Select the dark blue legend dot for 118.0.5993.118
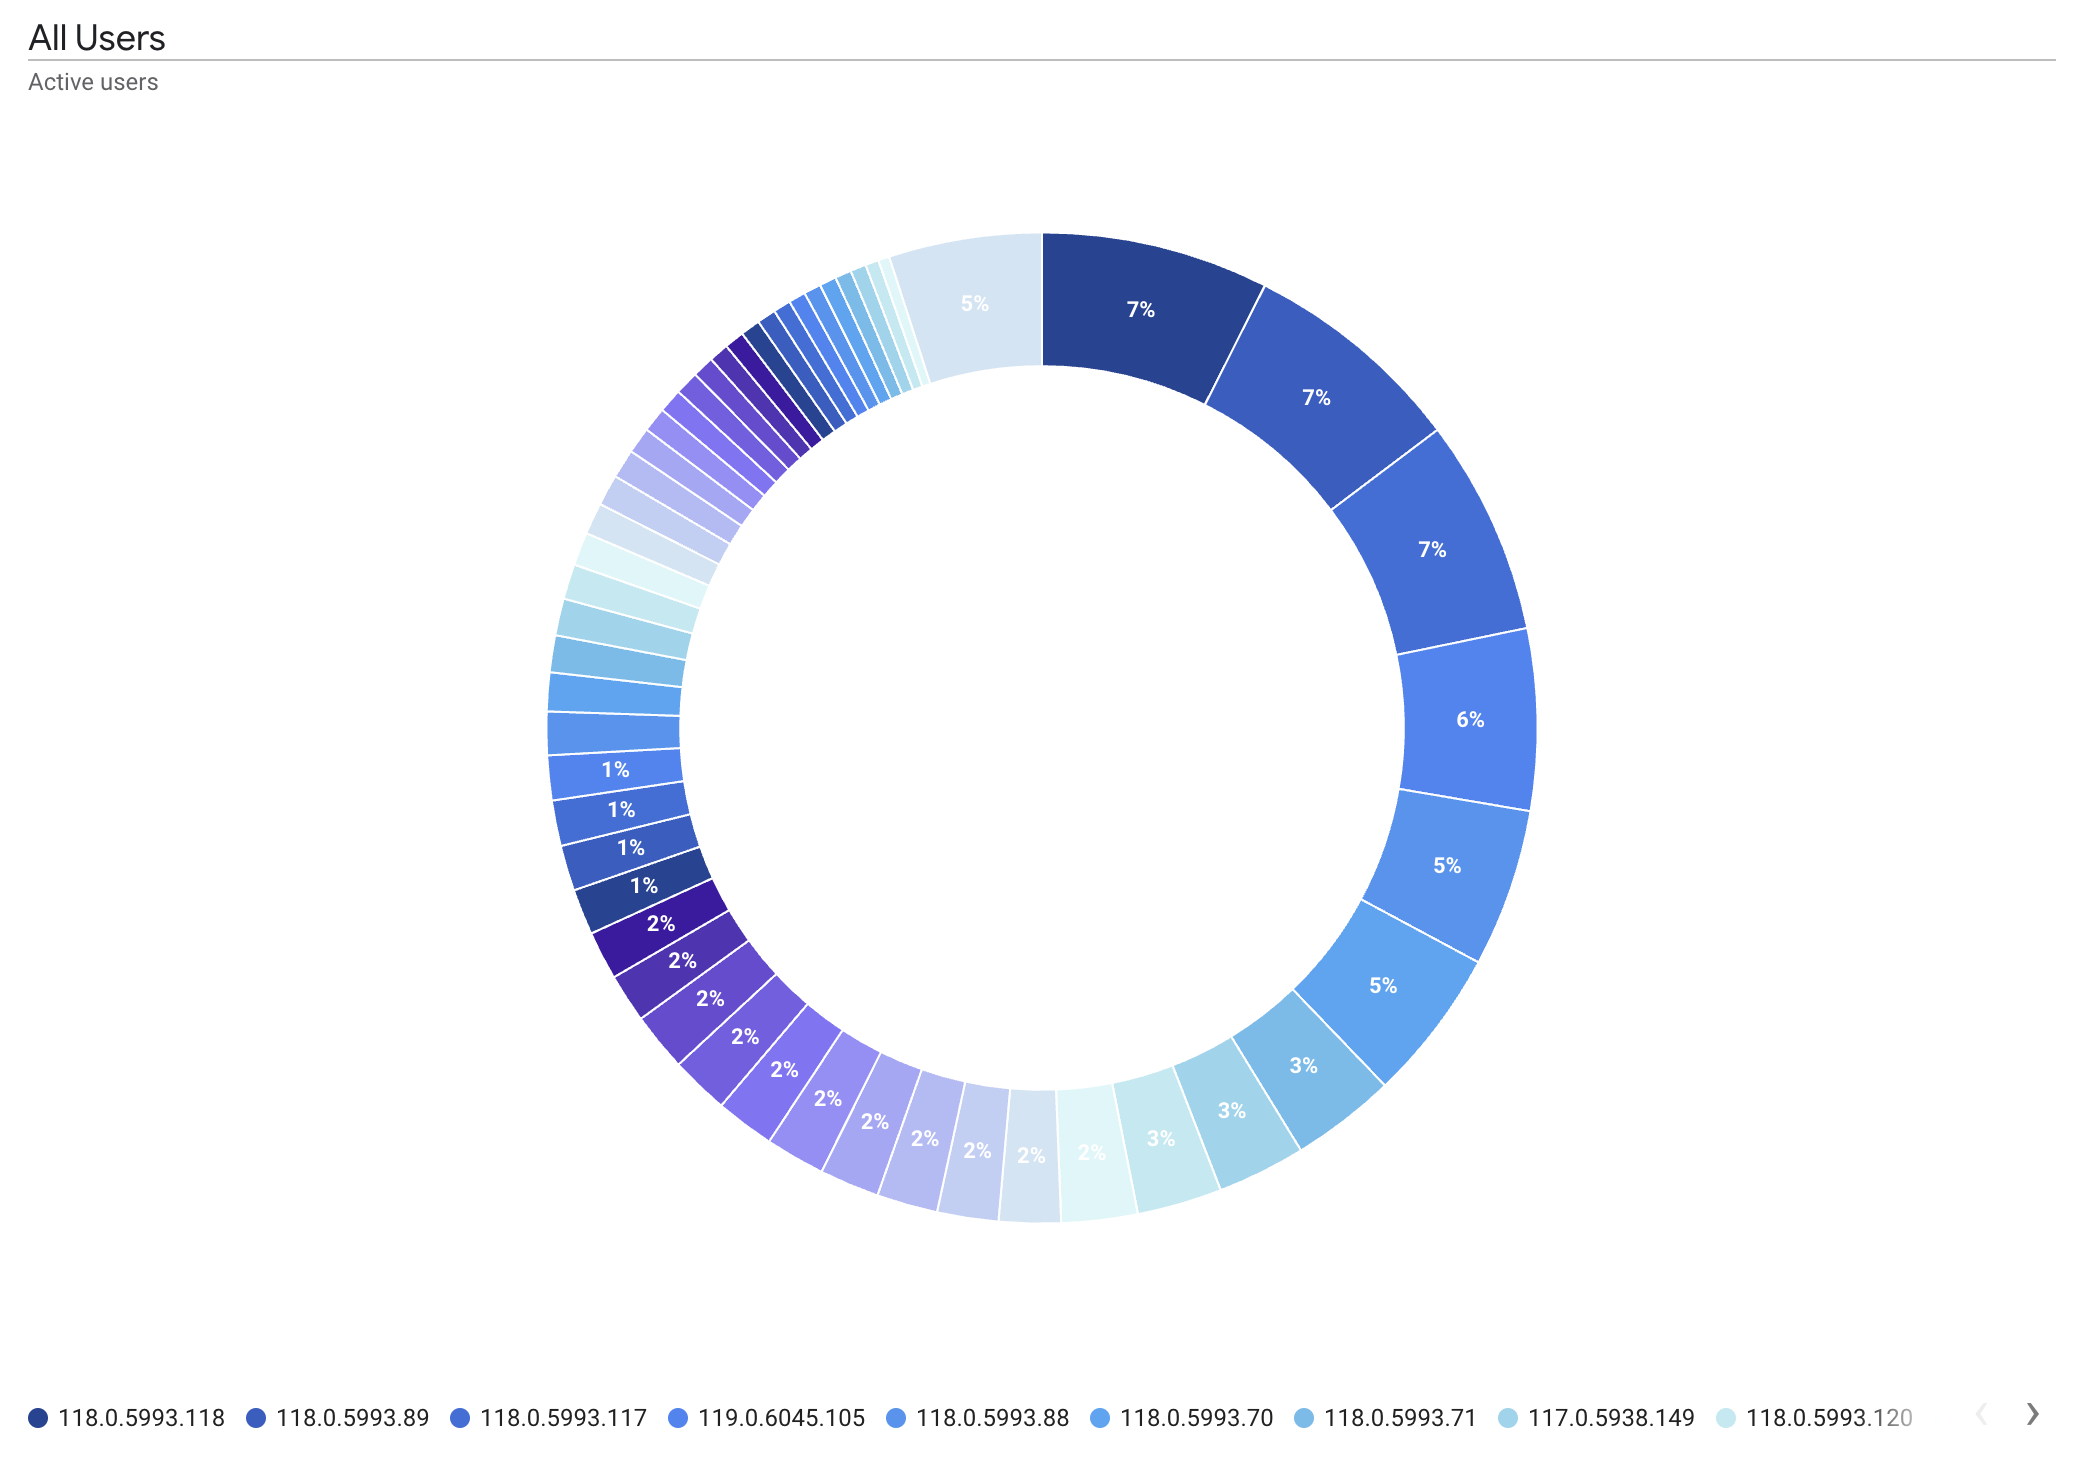 pyautogui.click(x=37, y=1417)
